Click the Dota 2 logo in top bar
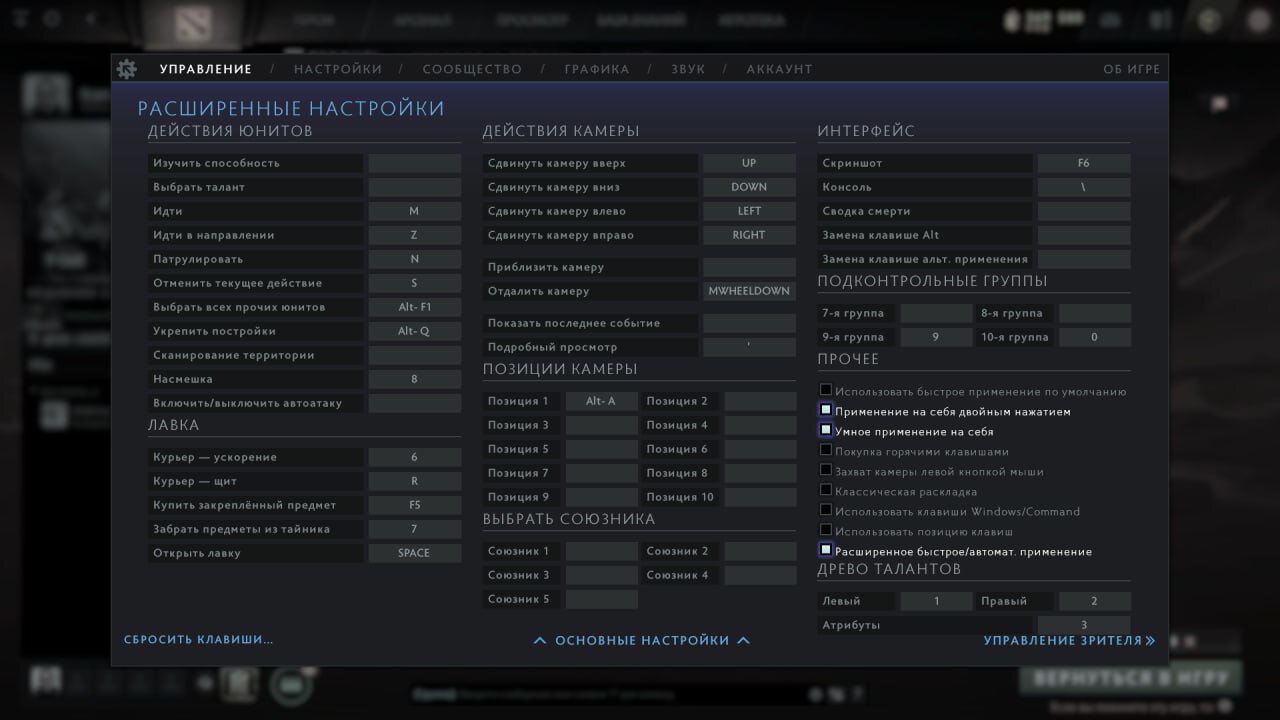 click(199, 22)
